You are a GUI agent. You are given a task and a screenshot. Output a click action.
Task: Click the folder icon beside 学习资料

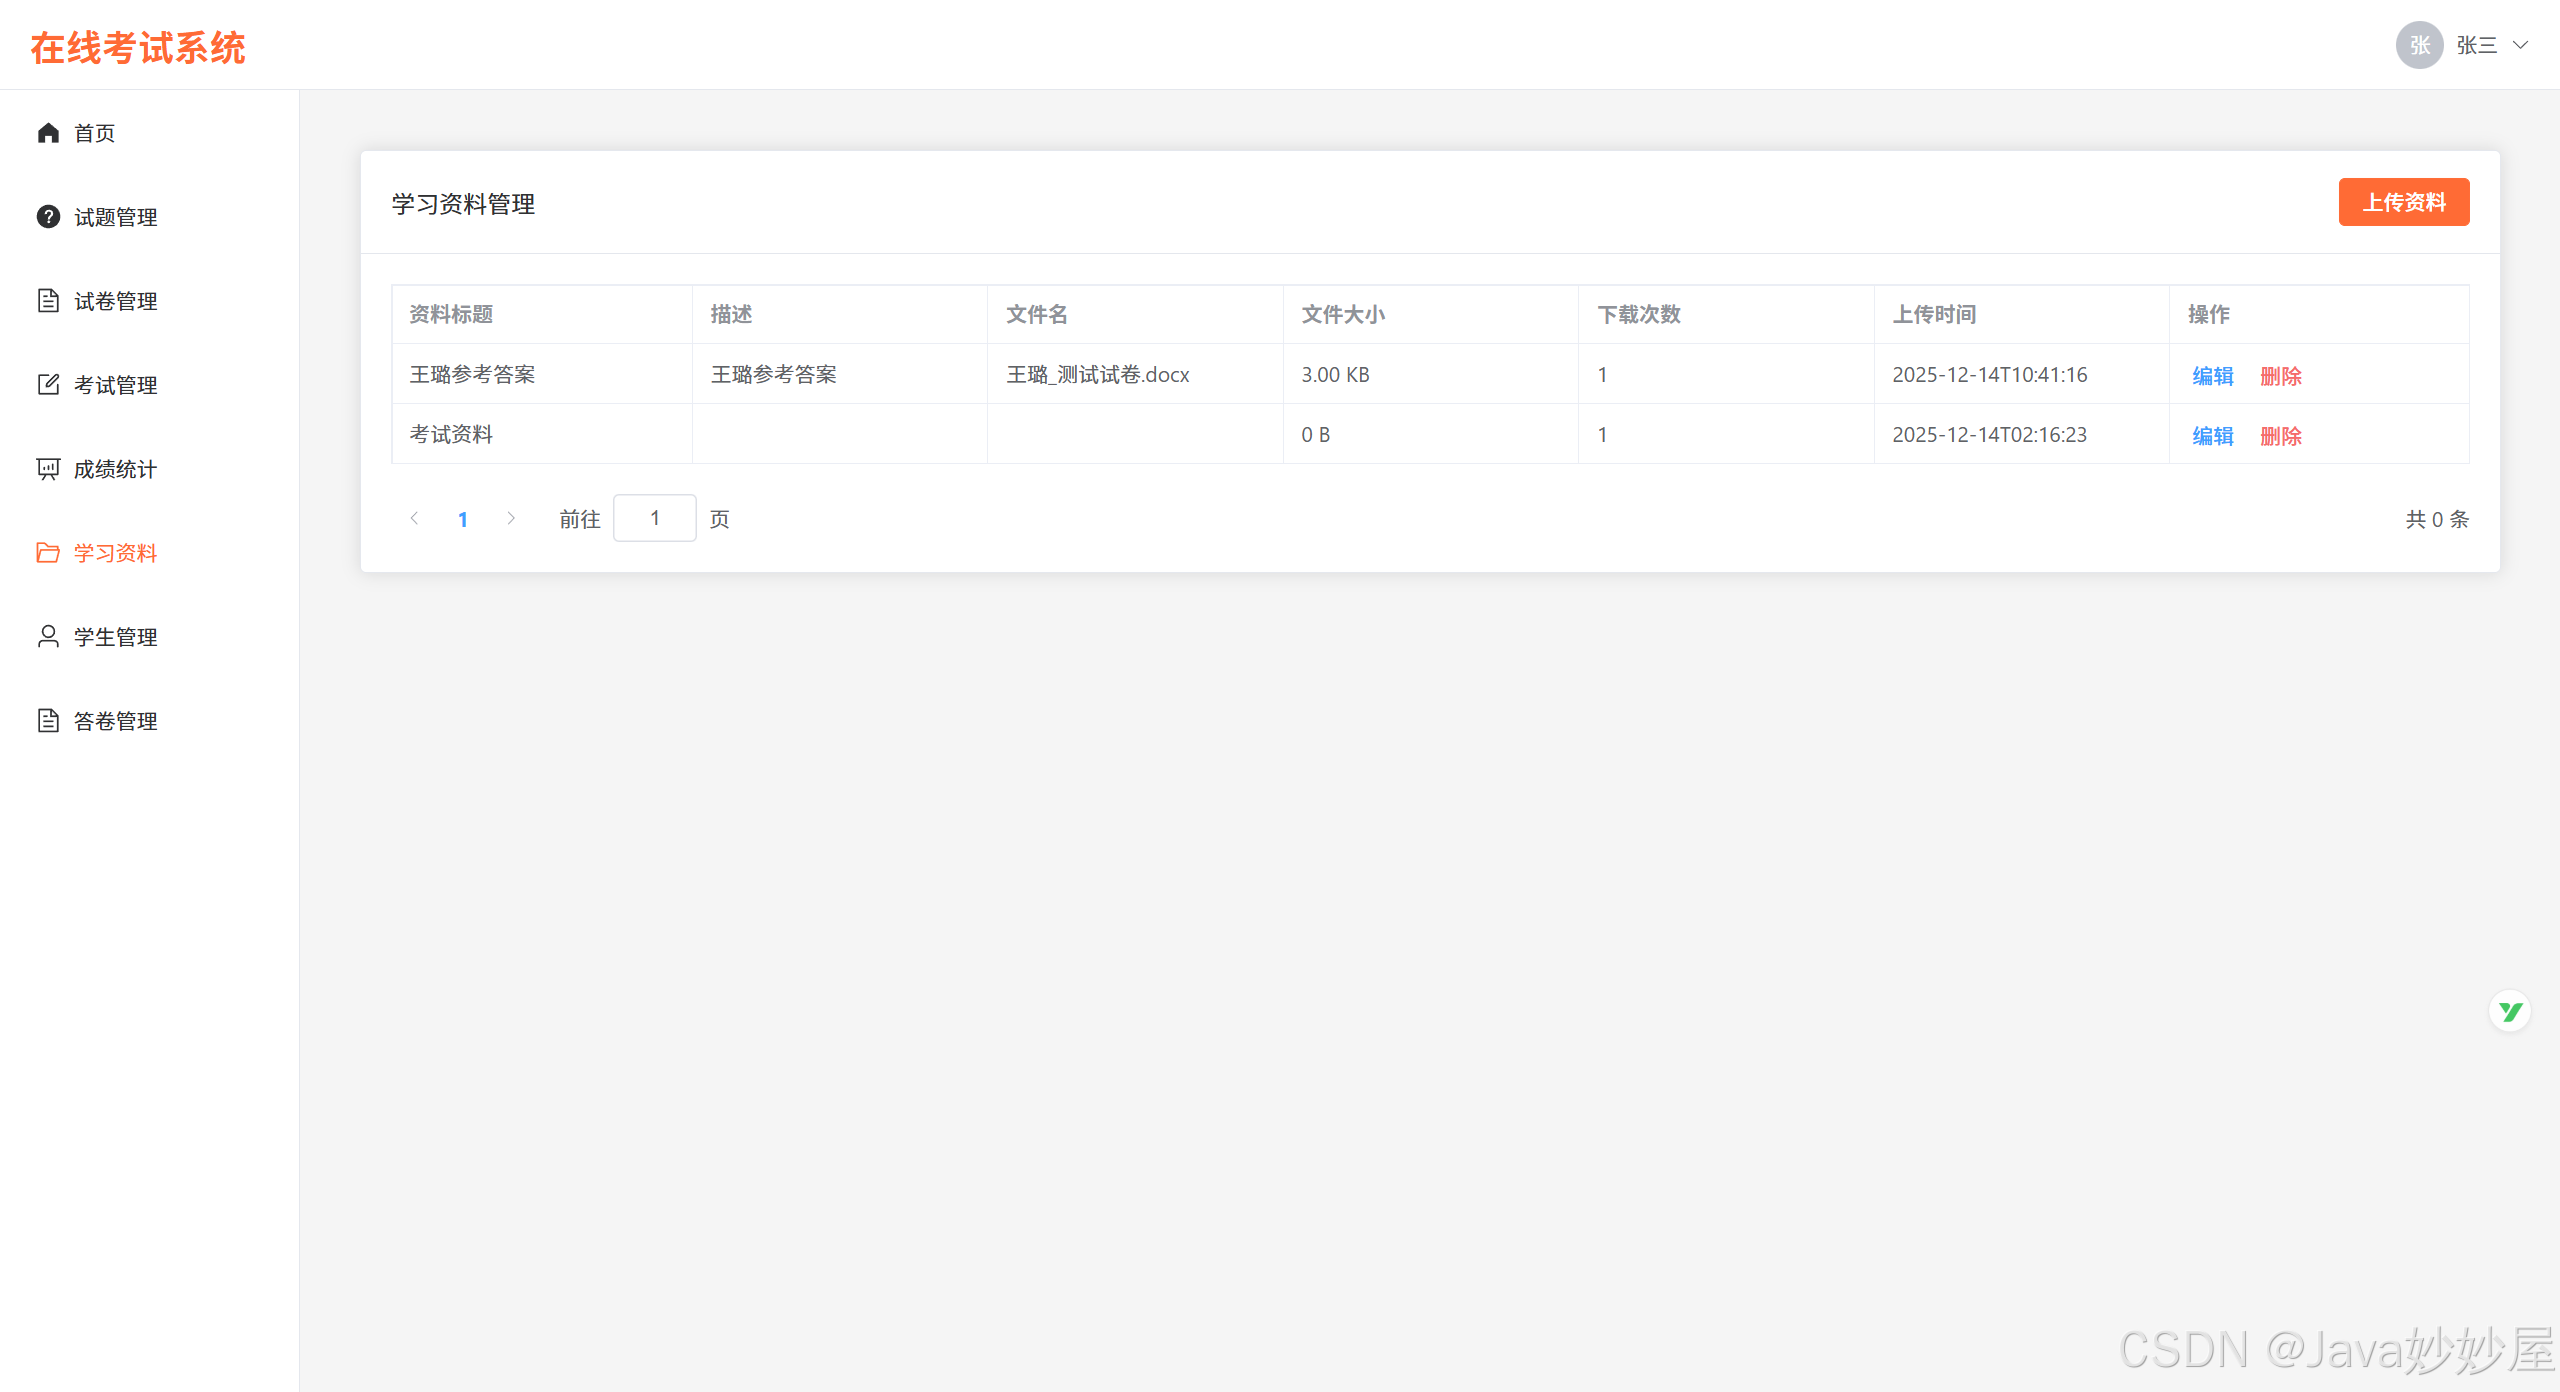tap(48, 553)
